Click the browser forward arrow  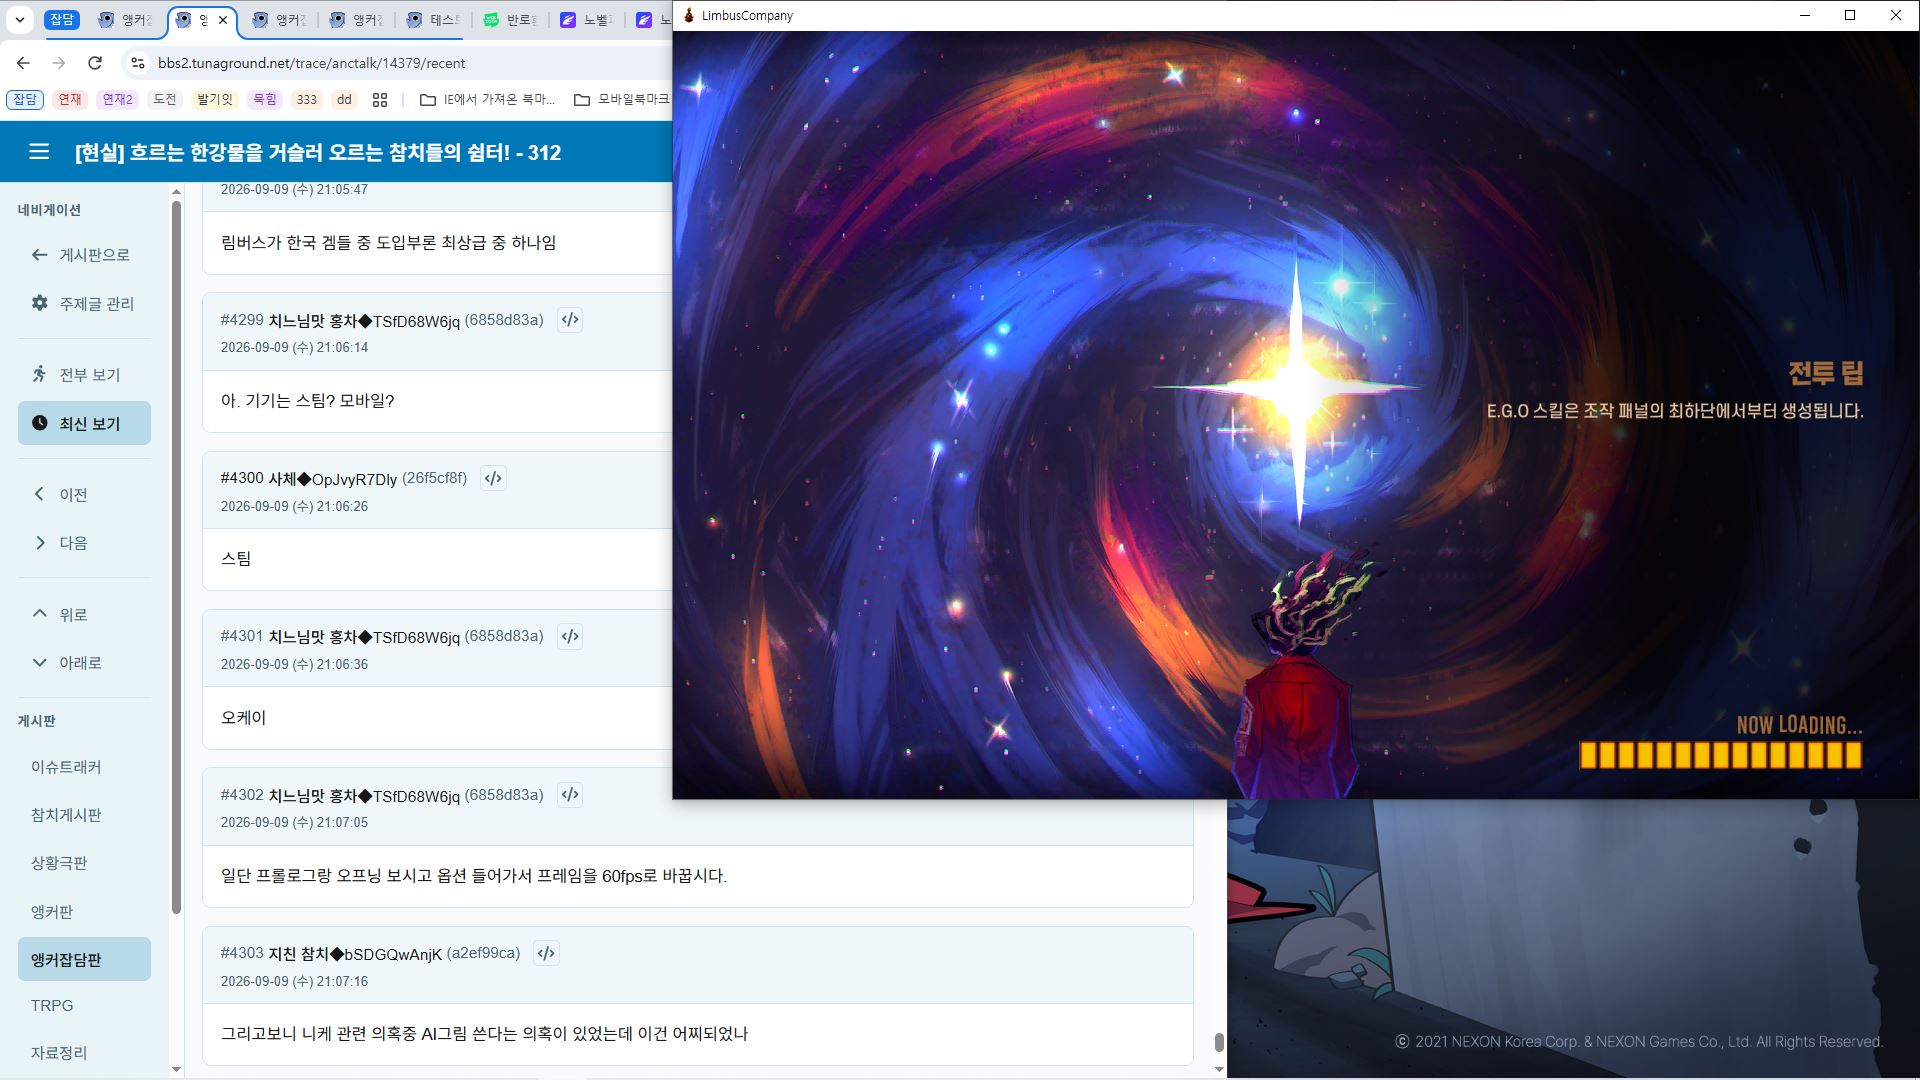[59, 63]
